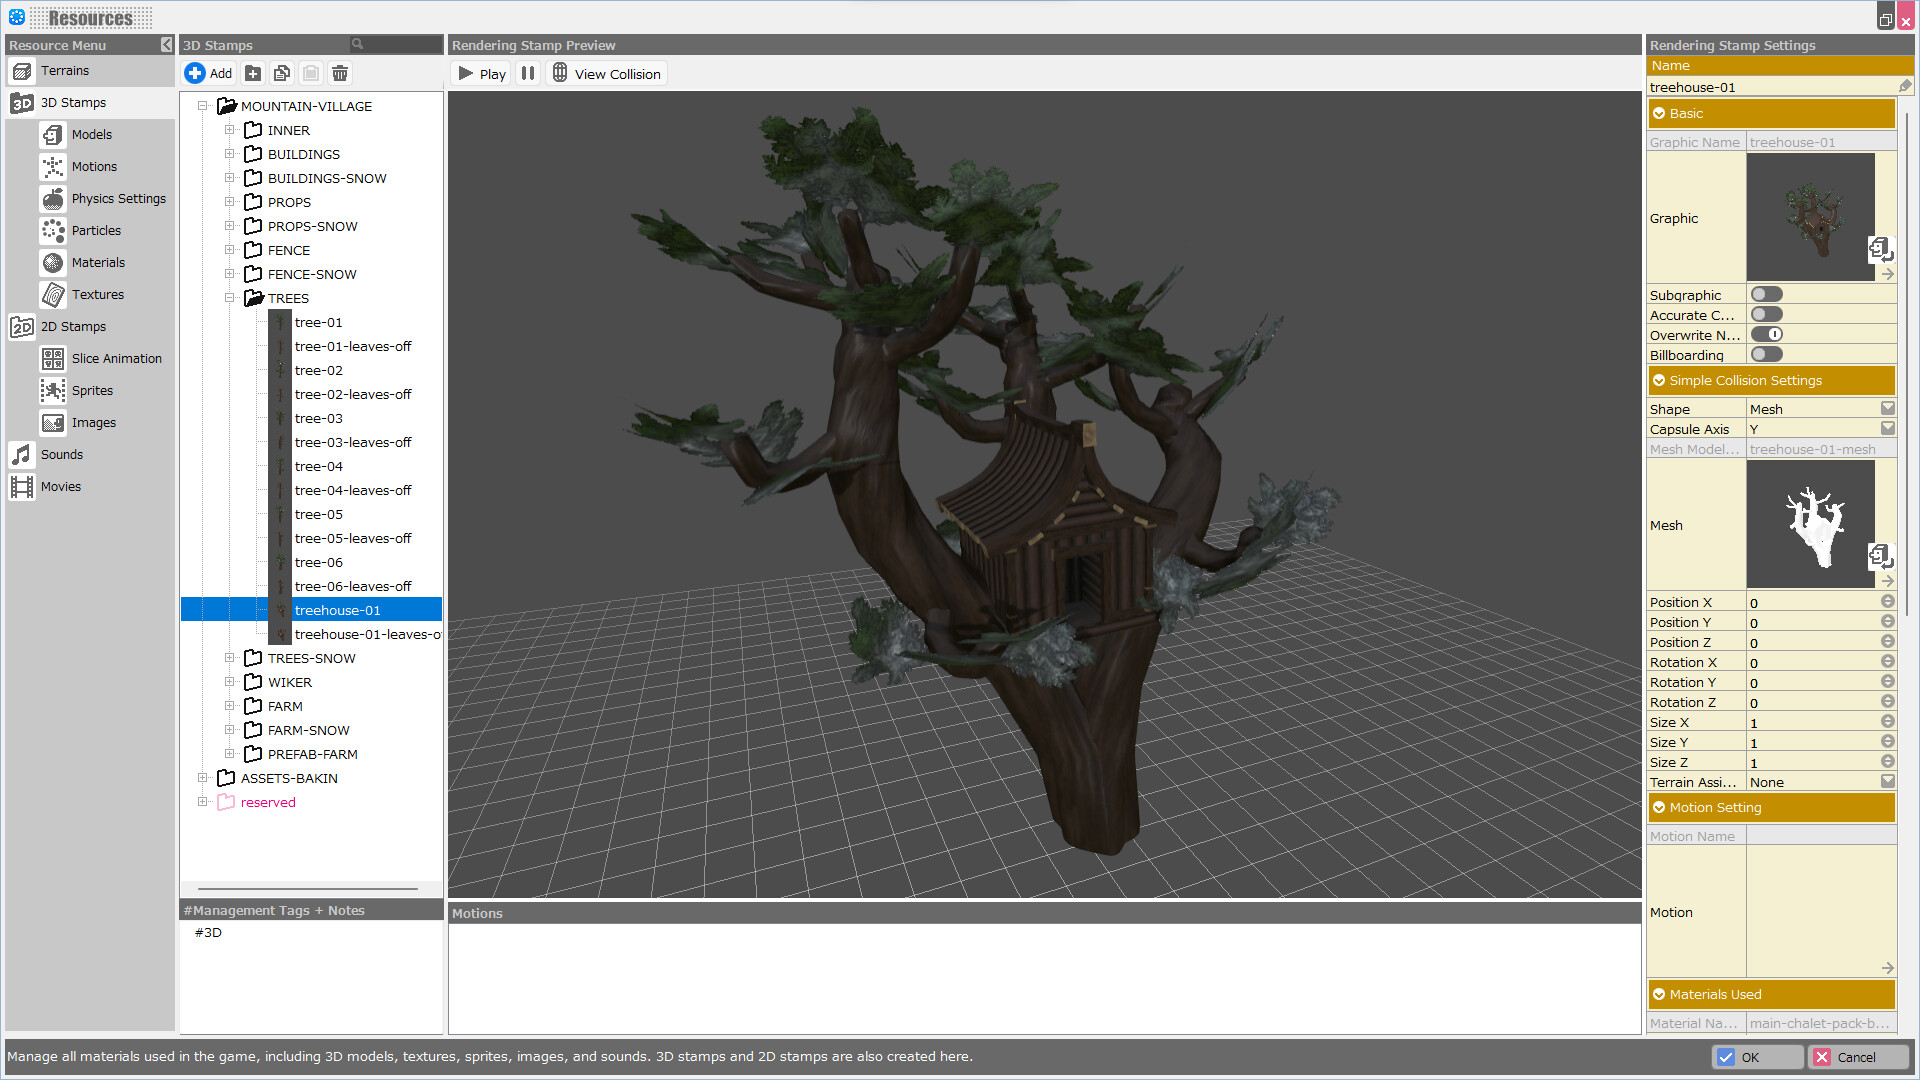Expand the TREES-SNOW folder
The width and height of the screenshot is (1920, 1080).
[x=231, y=657]
